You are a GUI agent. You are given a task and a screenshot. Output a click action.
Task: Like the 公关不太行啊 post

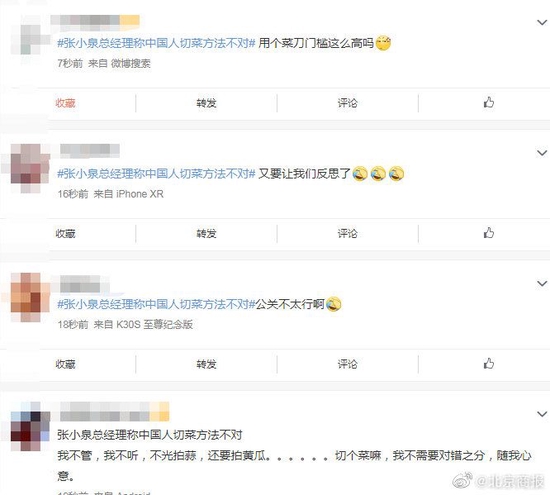[x=489, y=363]
